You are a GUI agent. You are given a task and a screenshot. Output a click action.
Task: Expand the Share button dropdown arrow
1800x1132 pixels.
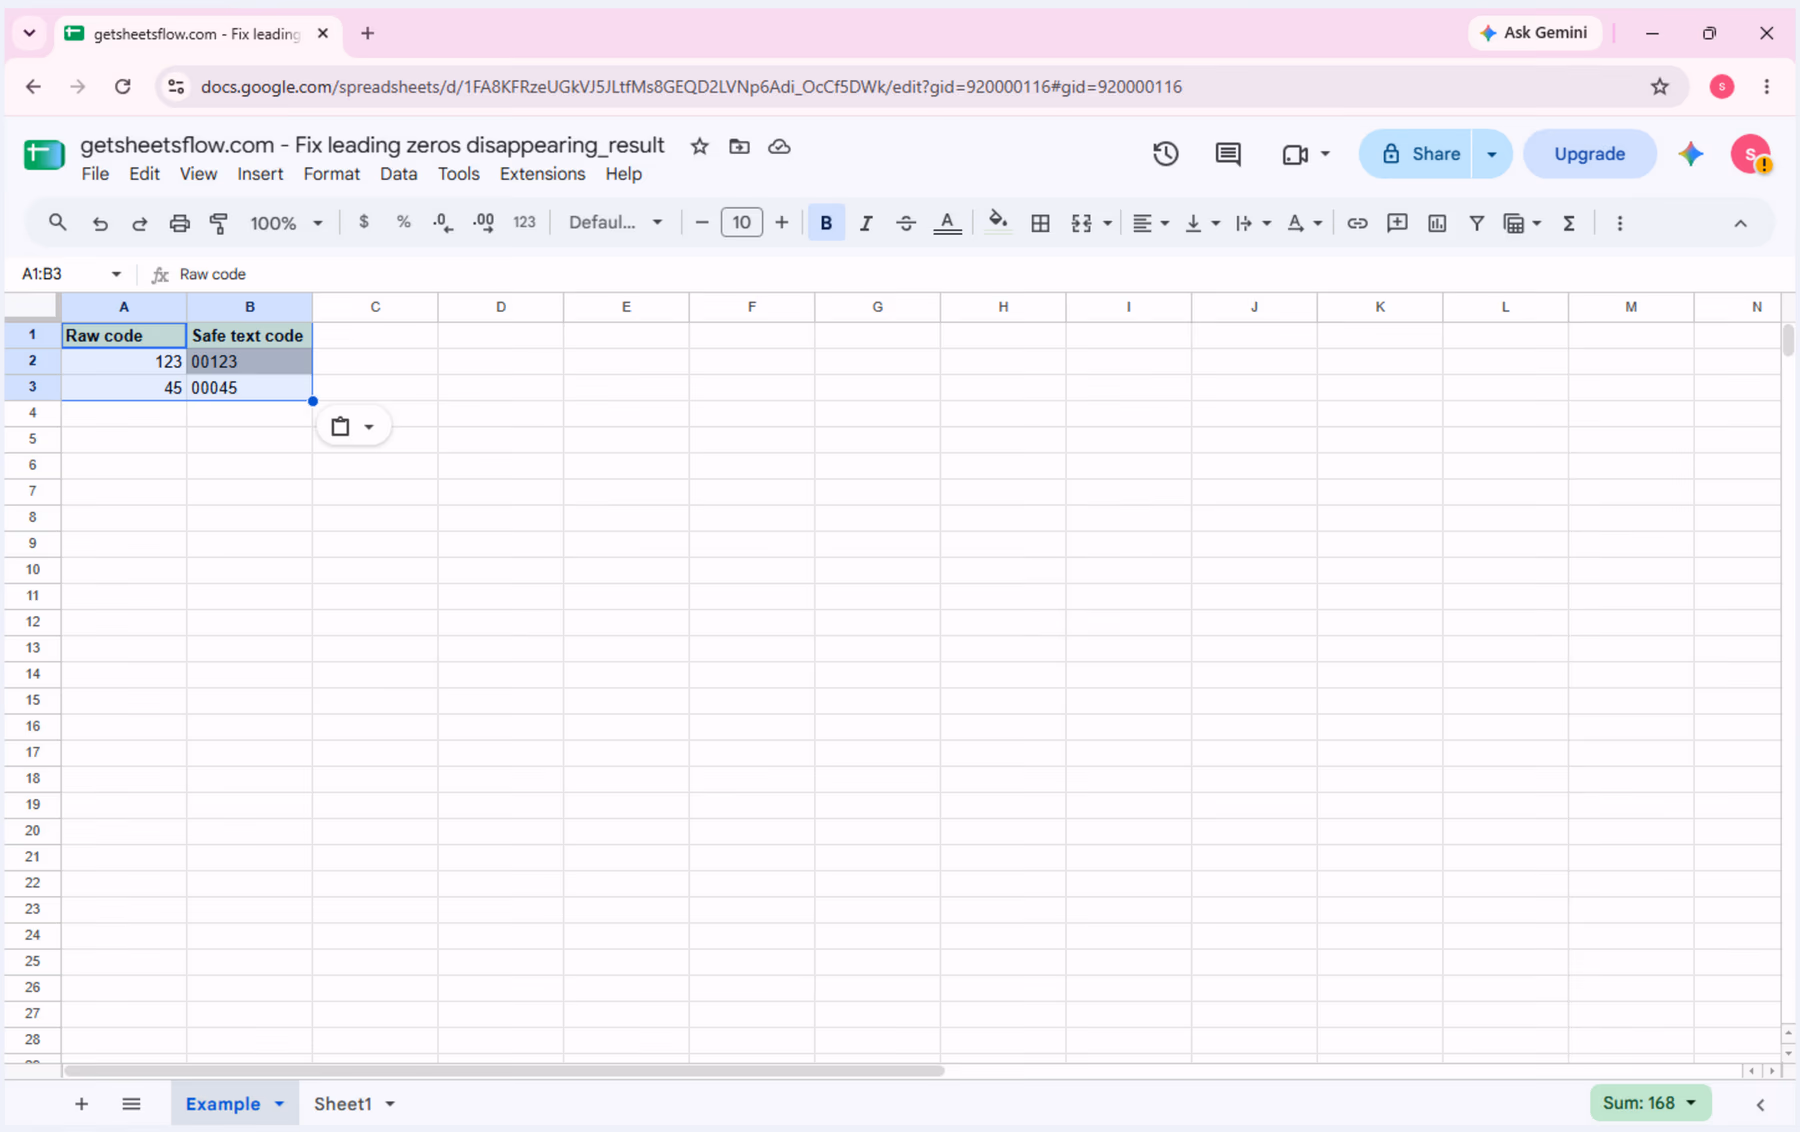click(x=1492, y=154)
